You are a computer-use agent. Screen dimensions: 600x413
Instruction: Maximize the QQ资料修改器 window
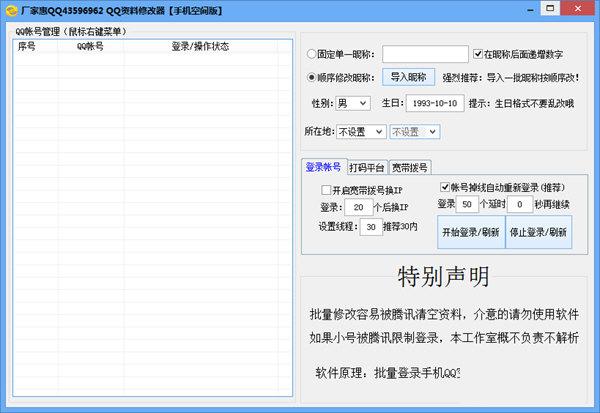[x=550, y=8]
